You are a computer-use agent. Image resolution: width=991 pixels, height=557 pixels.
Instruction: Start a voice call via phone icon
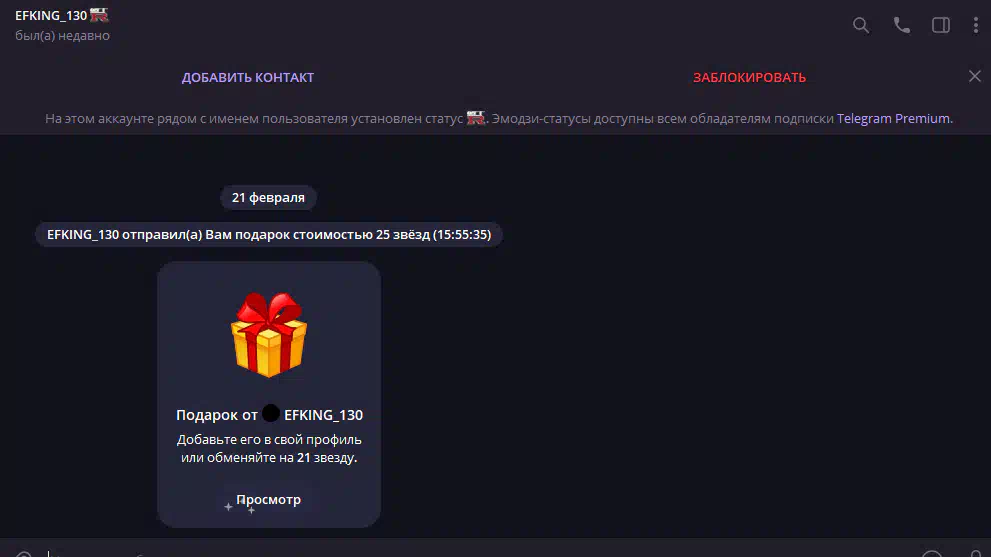(901, 25)
